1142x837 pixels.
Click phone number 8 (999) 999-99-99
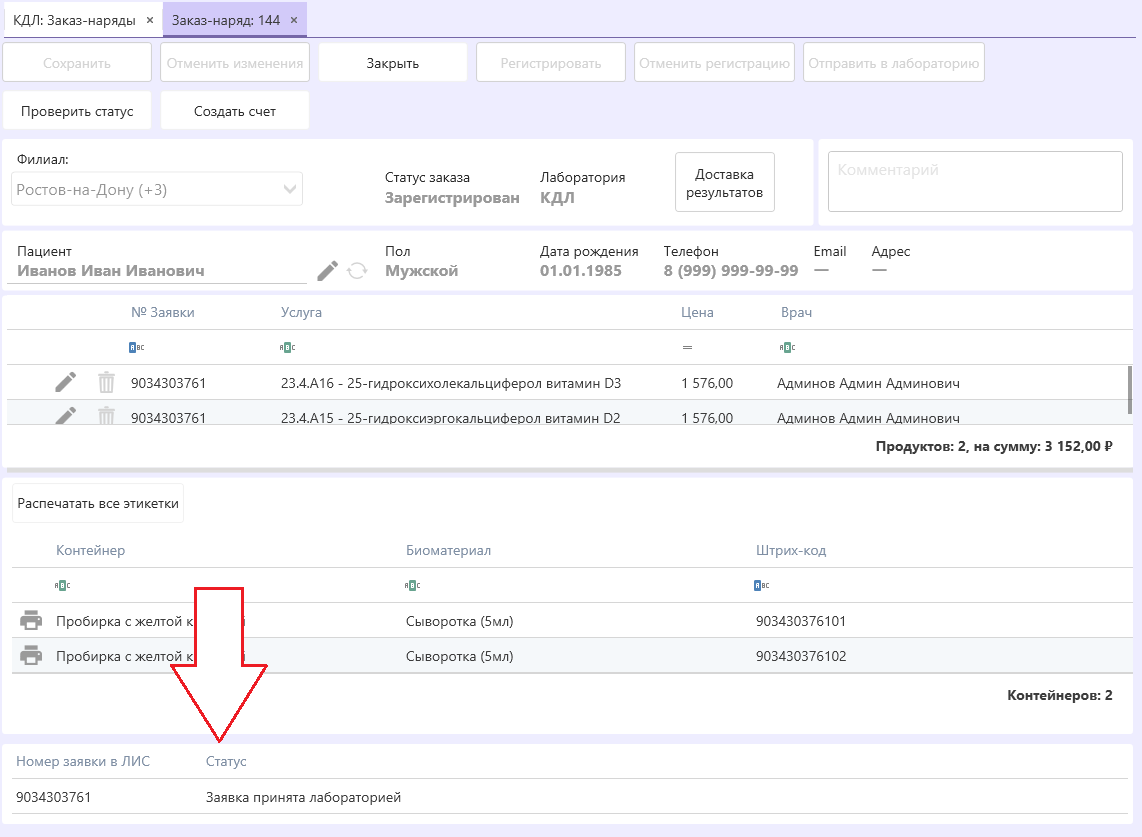pos(731,271)
